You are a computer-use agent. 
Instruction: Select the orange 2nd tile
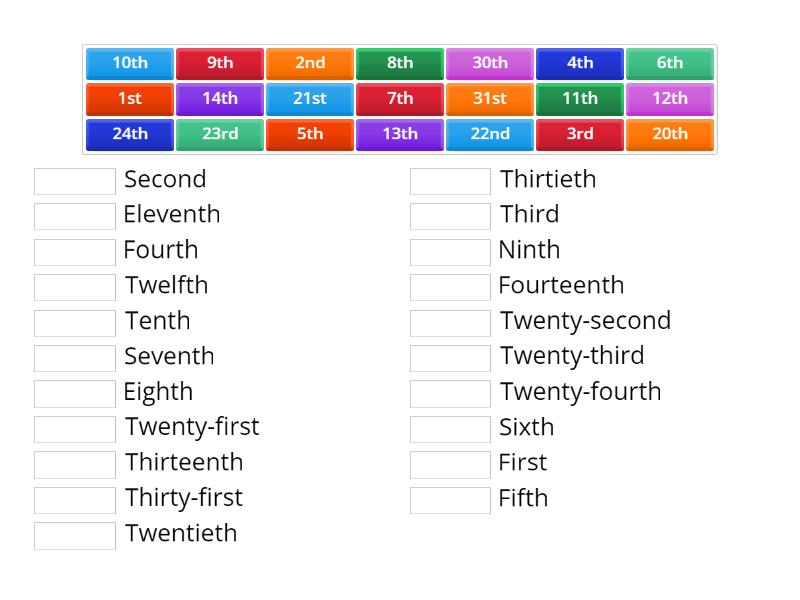(x=310, y=63)
